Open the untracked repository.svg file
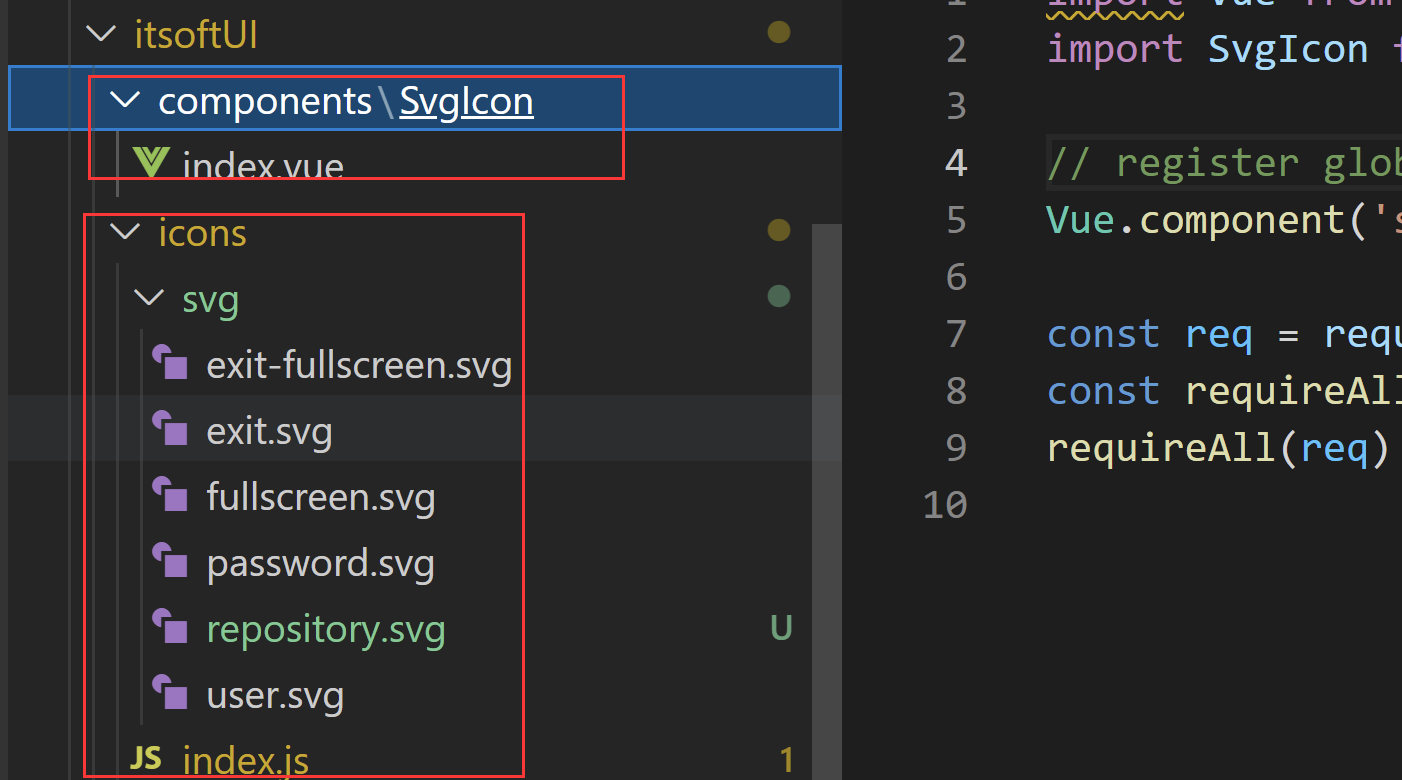Viewport: 1402px width, 780px height. (x=326, y=629)
